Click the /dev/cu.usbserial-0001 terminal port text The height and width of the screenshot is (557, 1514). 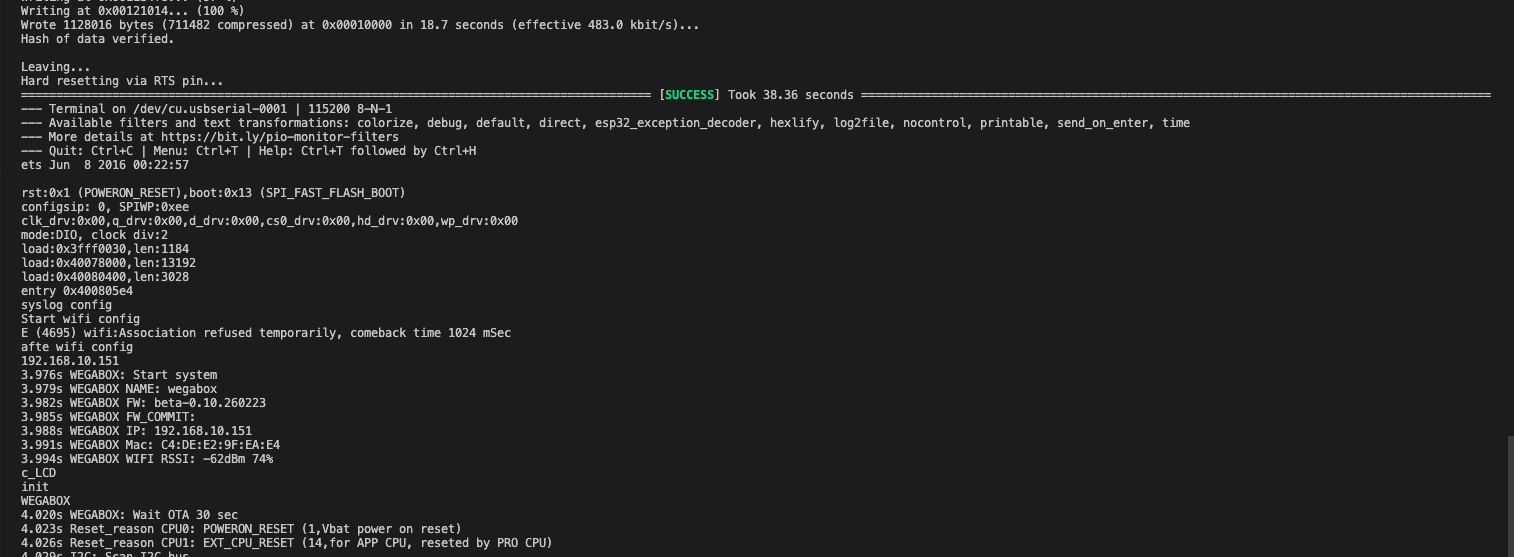click(199, 109)
